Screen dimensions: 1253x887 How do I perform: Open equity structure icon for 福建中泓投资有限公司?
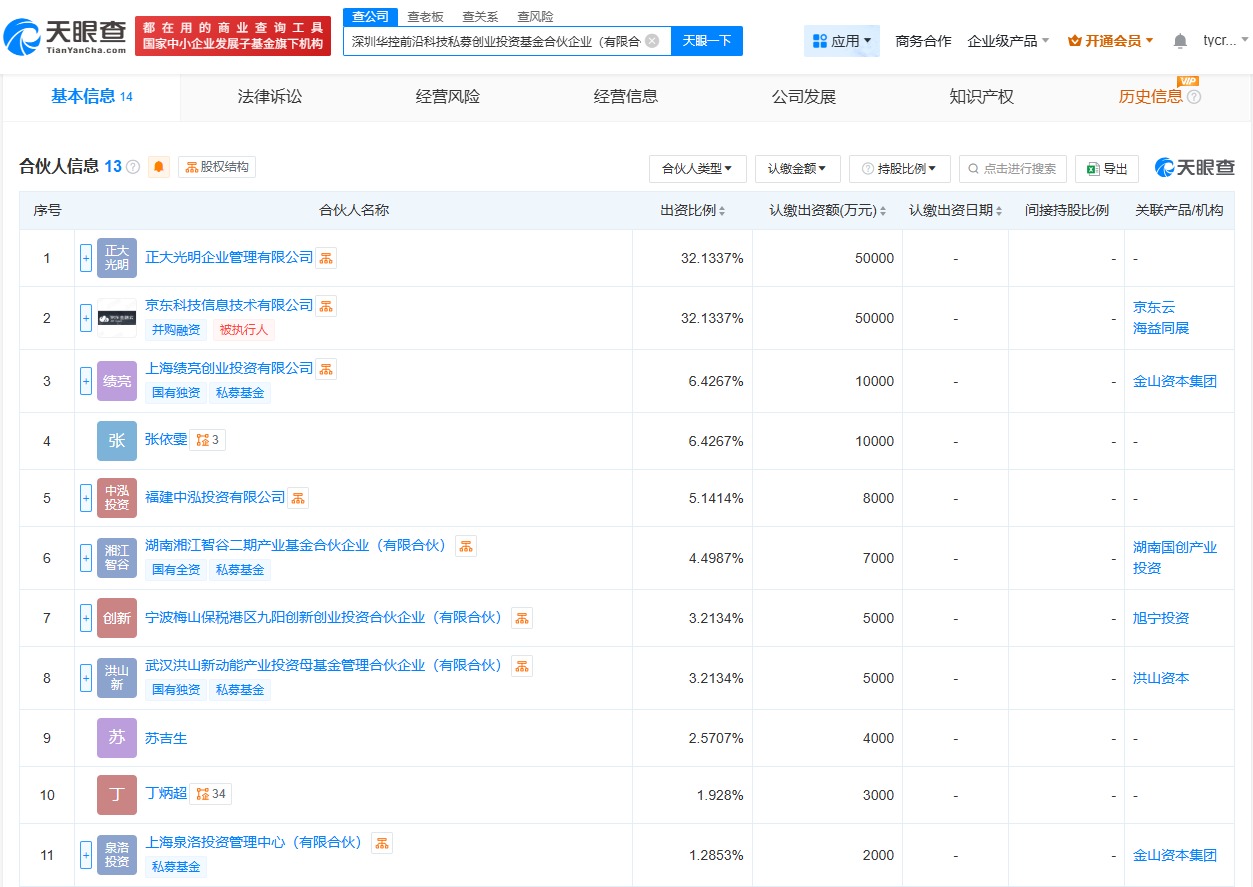pos(298,498)
